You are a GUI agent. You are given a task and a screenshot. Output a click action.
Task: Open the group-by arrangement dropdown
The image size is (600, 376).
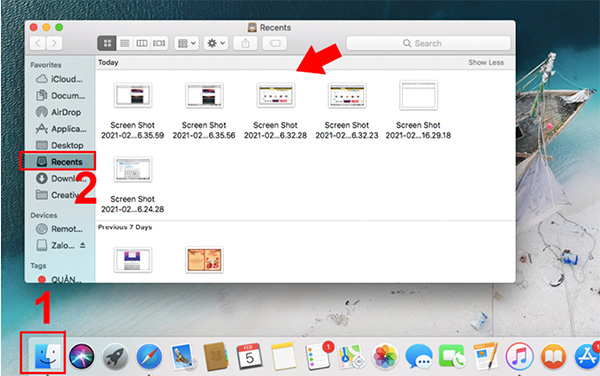tap(187, 43)
